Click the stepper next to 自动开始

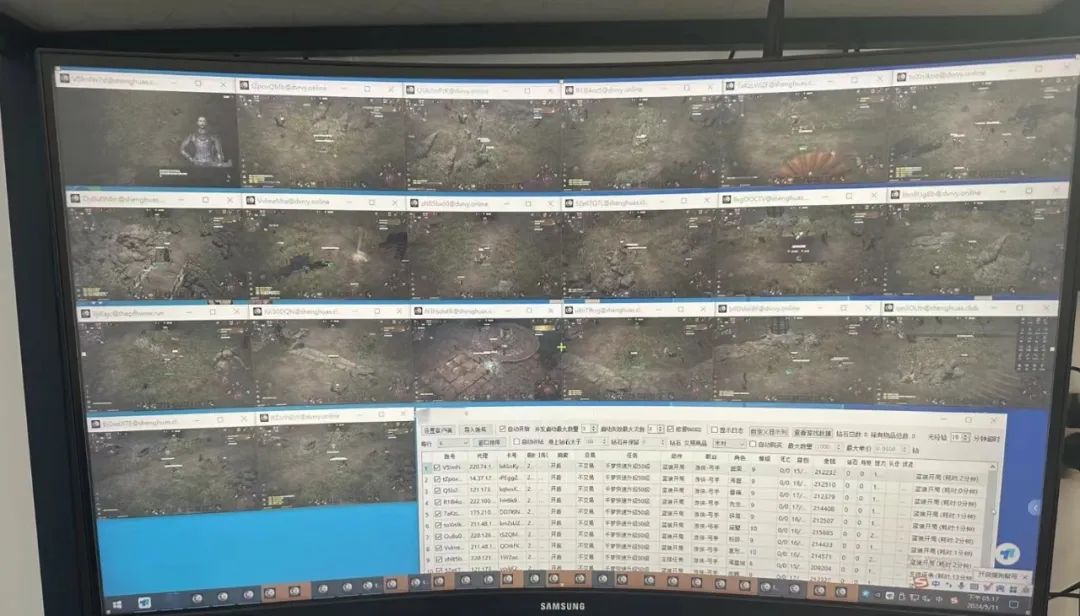[x=589, y=429]
